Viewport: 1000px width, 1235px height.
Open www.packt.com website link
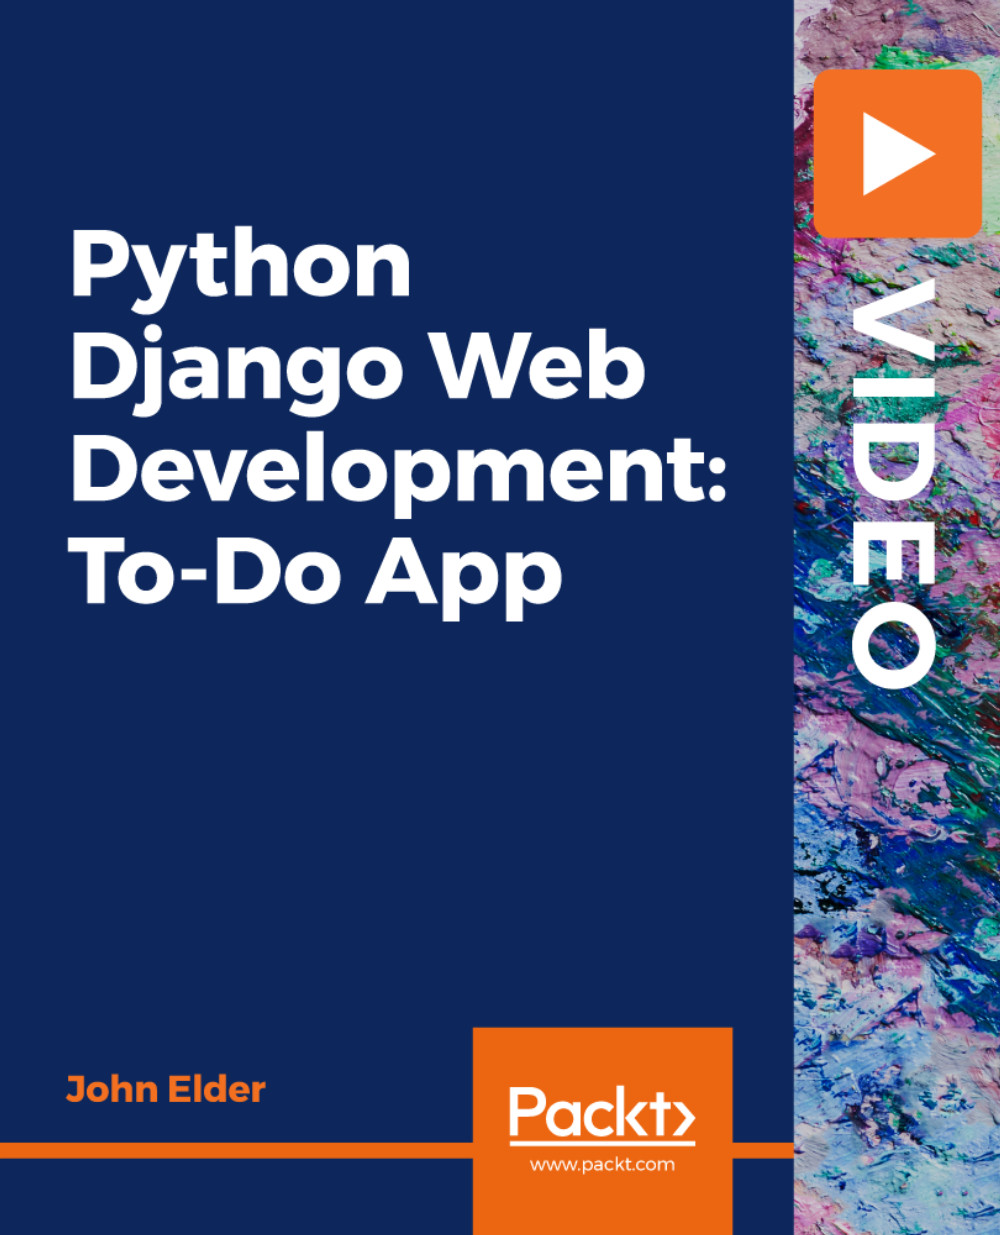pyautogui.click(x=602, y=1164)
